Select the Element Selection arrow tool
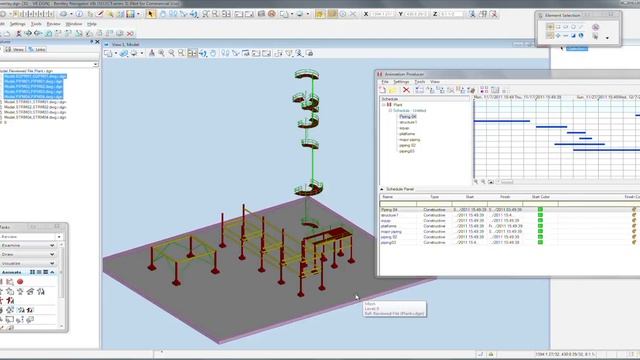 (151, 14)
